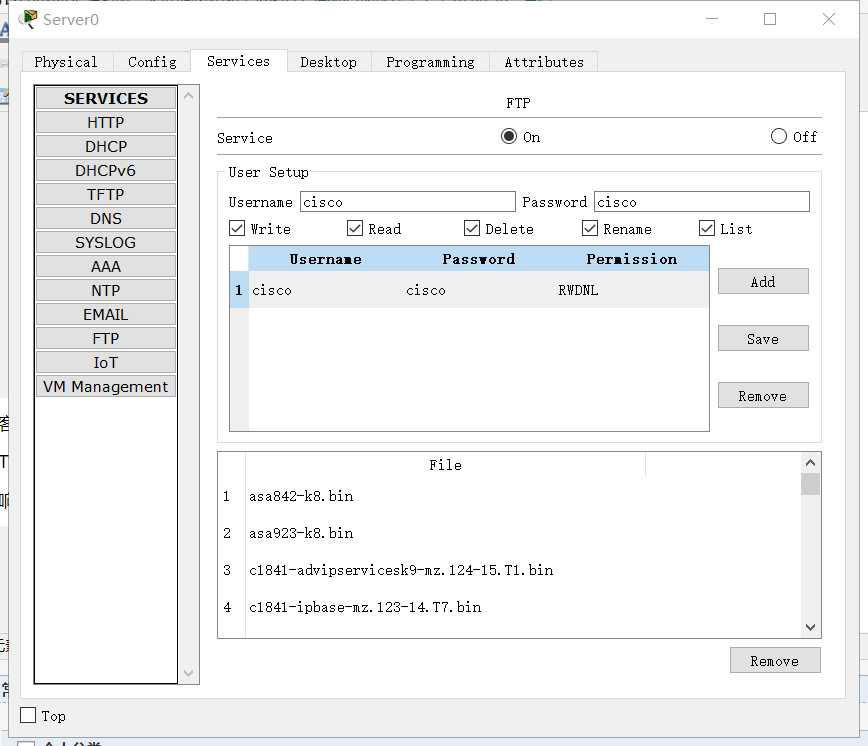
Task: Open VM Management service
Action: [106, 386]
